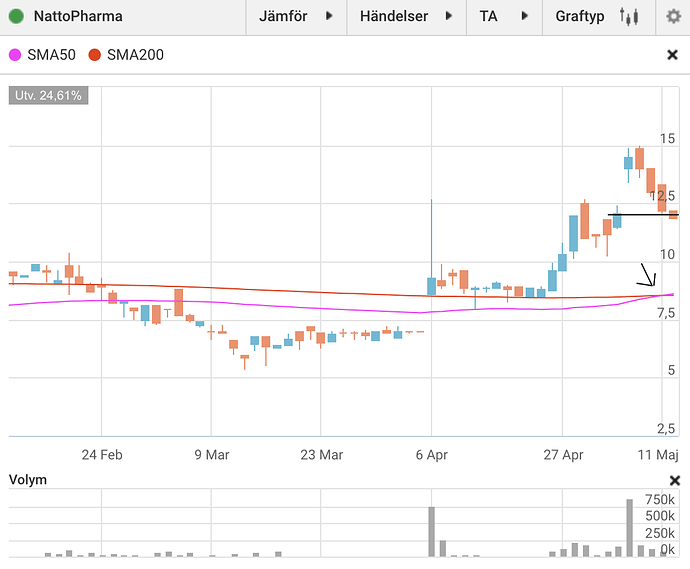Click the 7,5 price axis label
Image resolution: width=690 pixels, height=569 pixels.
(666, 313)
